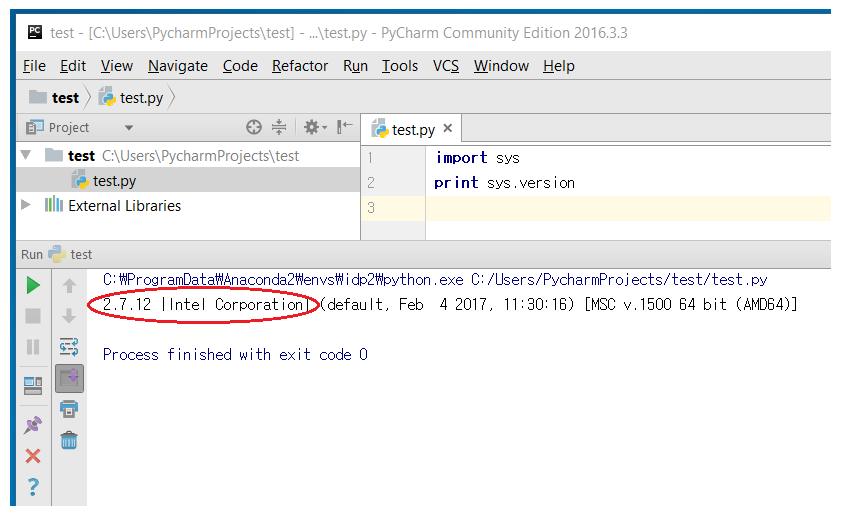The width and height of the screenshot is (854, 516).
Task: Open the Code menu
Action: pos(240,66)
